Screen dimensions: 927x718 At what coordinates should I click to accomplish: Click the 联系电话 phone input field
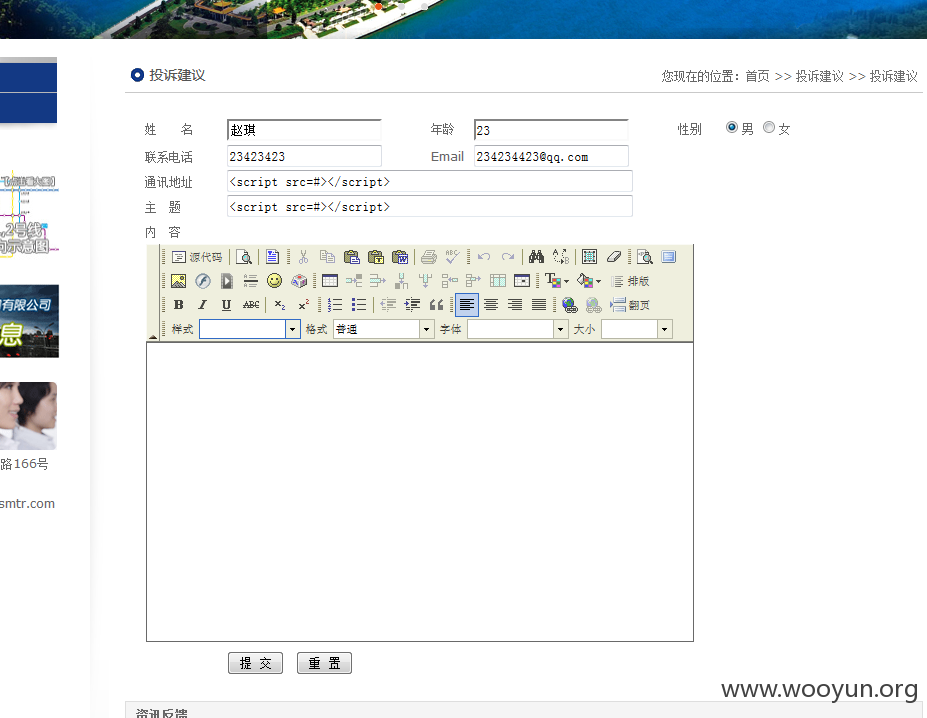click(304, 156)
